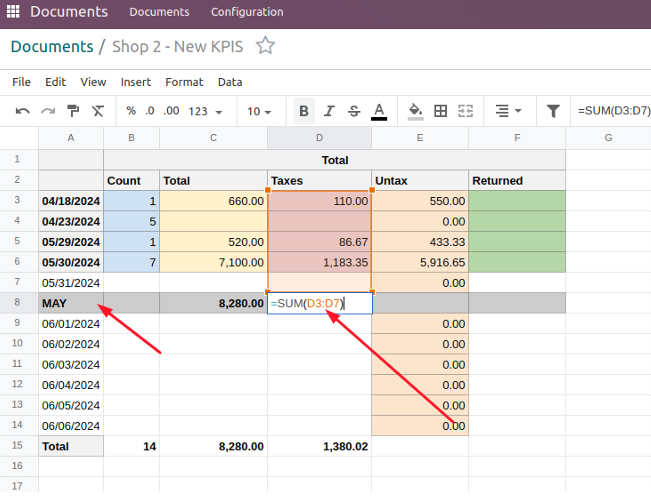Click the cell editor containing =SUM(D3:D7)
The height and width of the screenshot is (498, 651).
[x=320, y=303]
